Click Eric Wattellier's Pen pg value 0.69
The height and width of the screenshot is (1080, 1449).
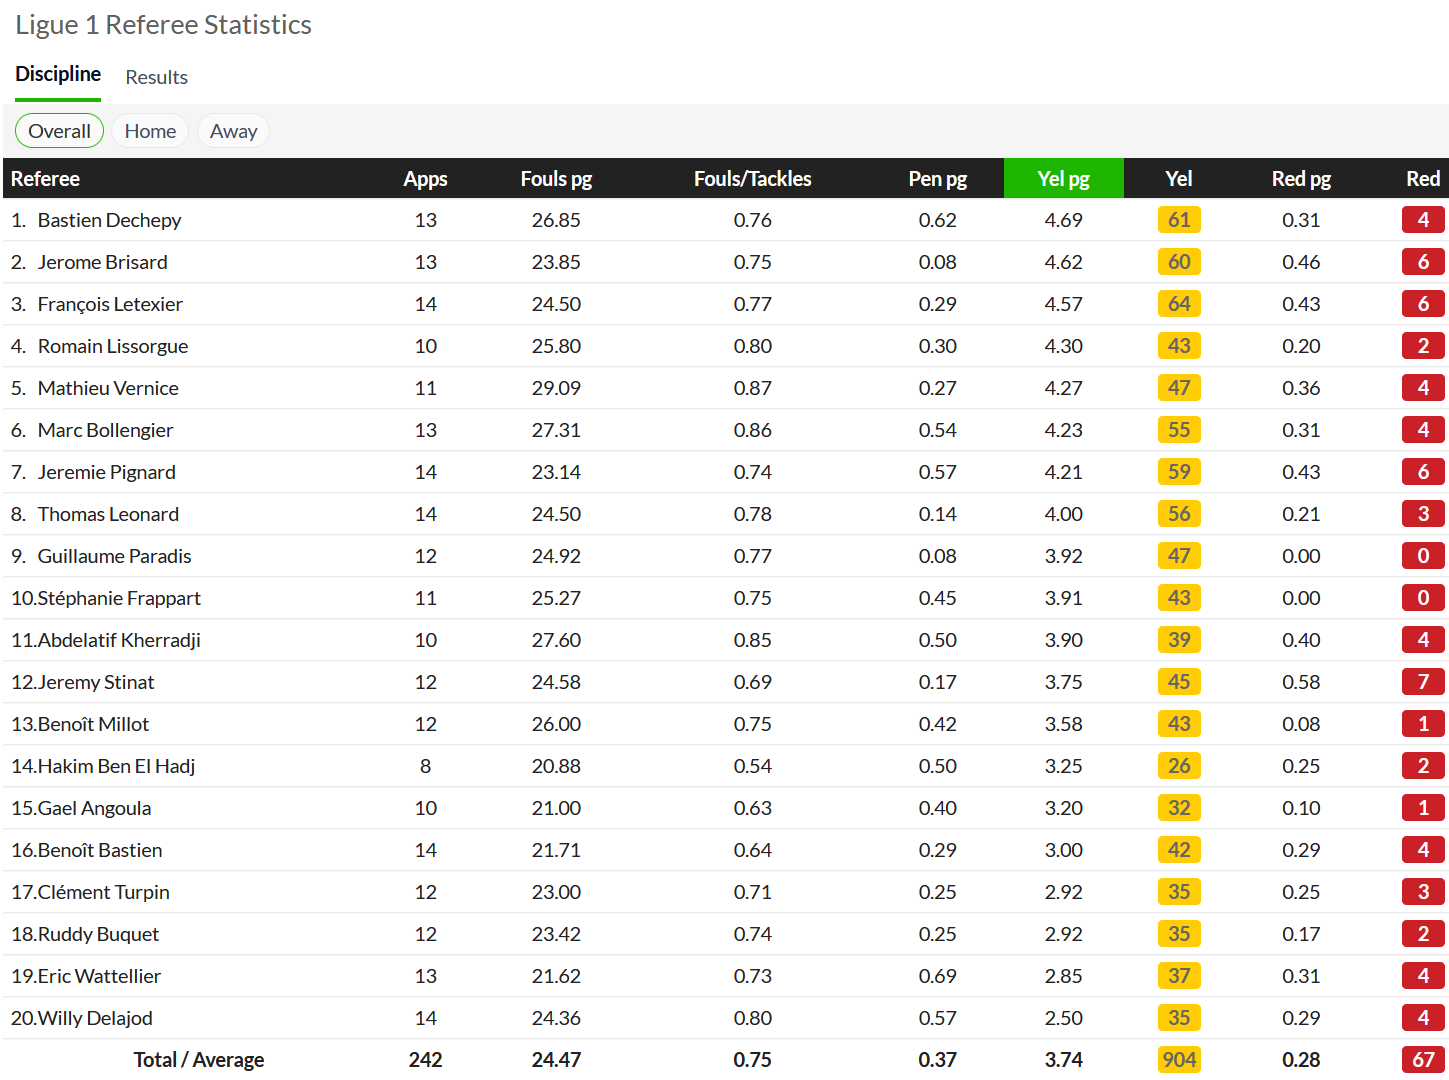pos(937,976)
